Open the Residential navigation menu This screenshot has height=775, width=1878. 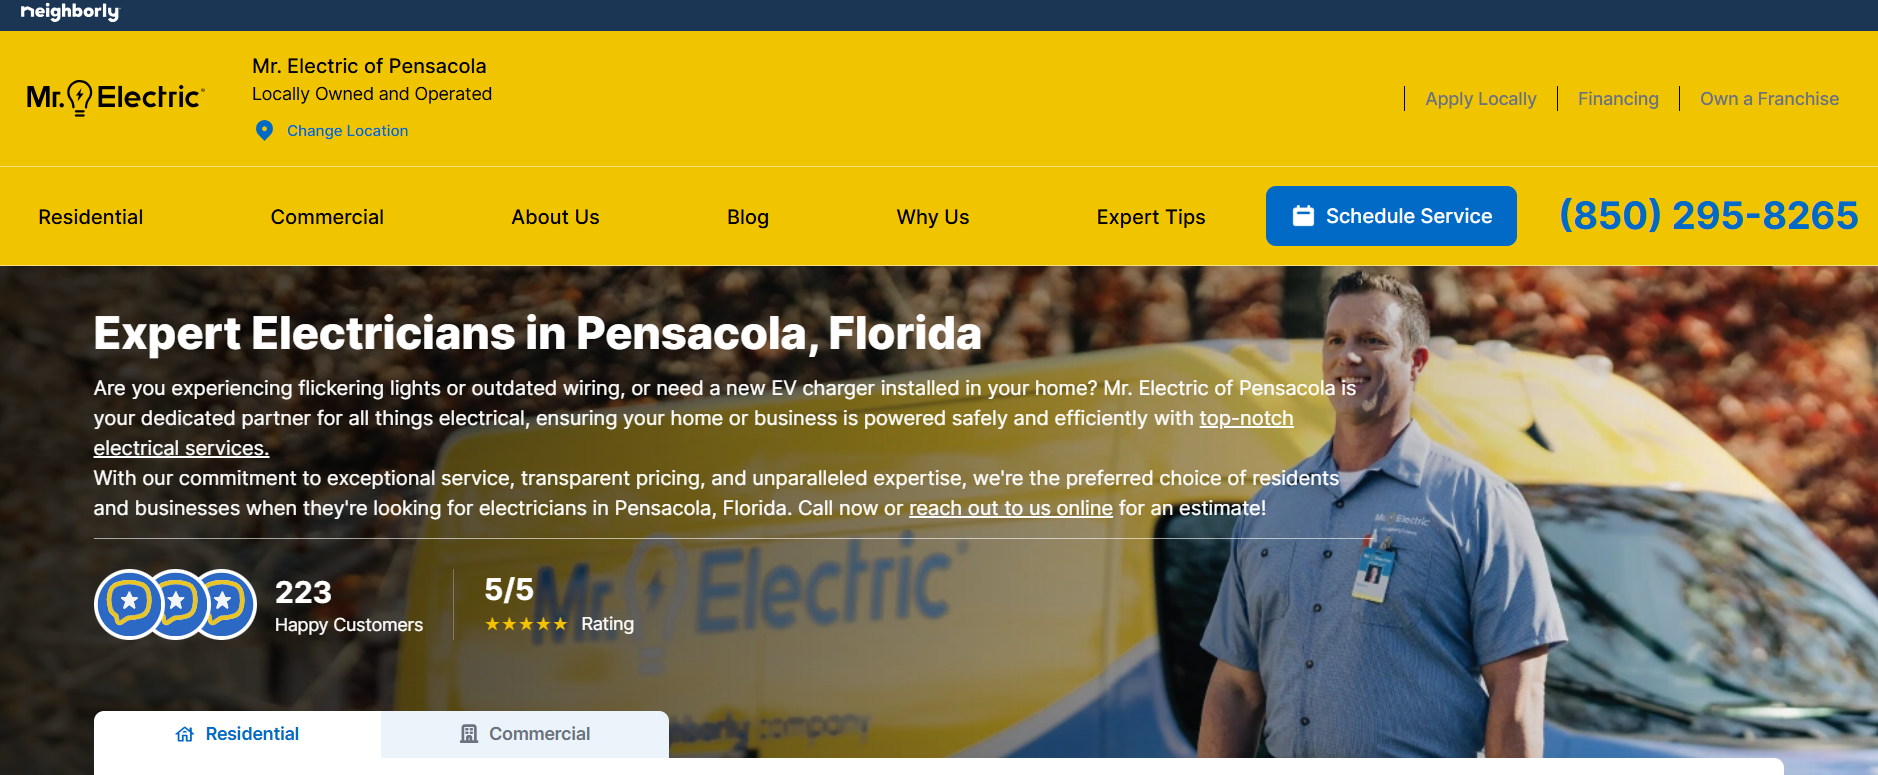coord(91,217)
